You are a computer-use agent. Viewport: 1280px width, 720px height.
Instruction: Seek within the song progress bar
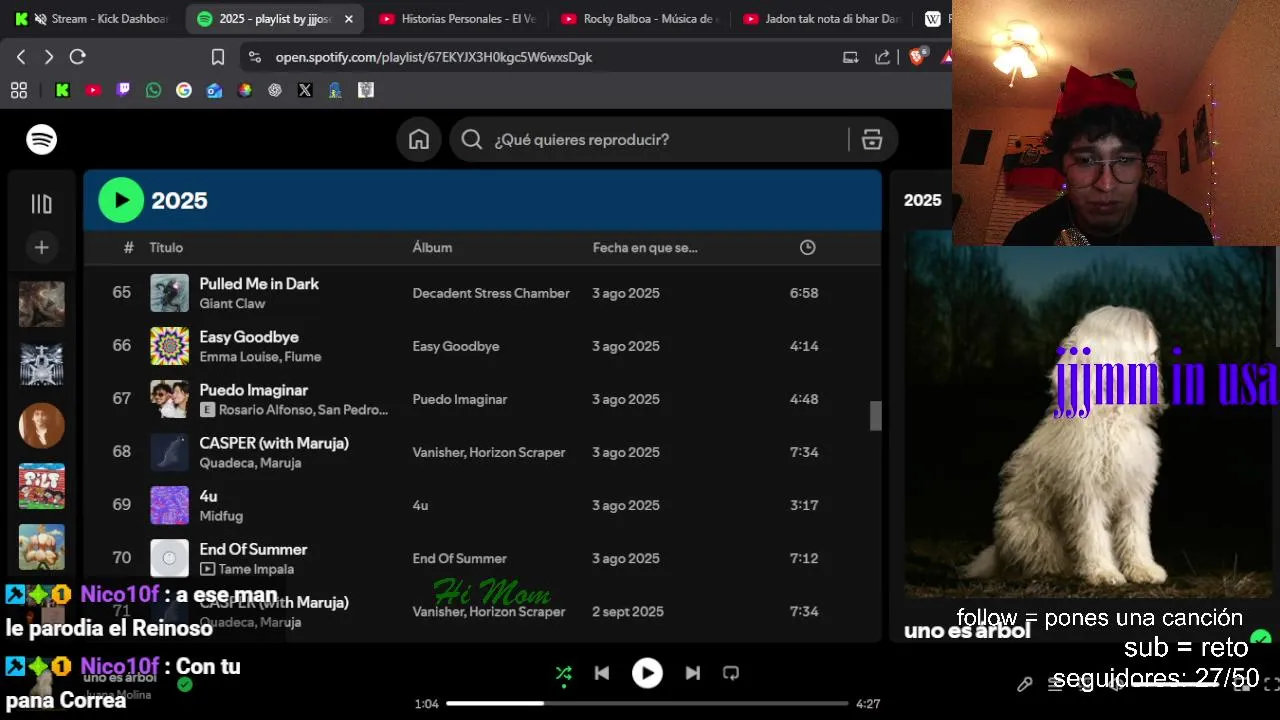(647, 703)
